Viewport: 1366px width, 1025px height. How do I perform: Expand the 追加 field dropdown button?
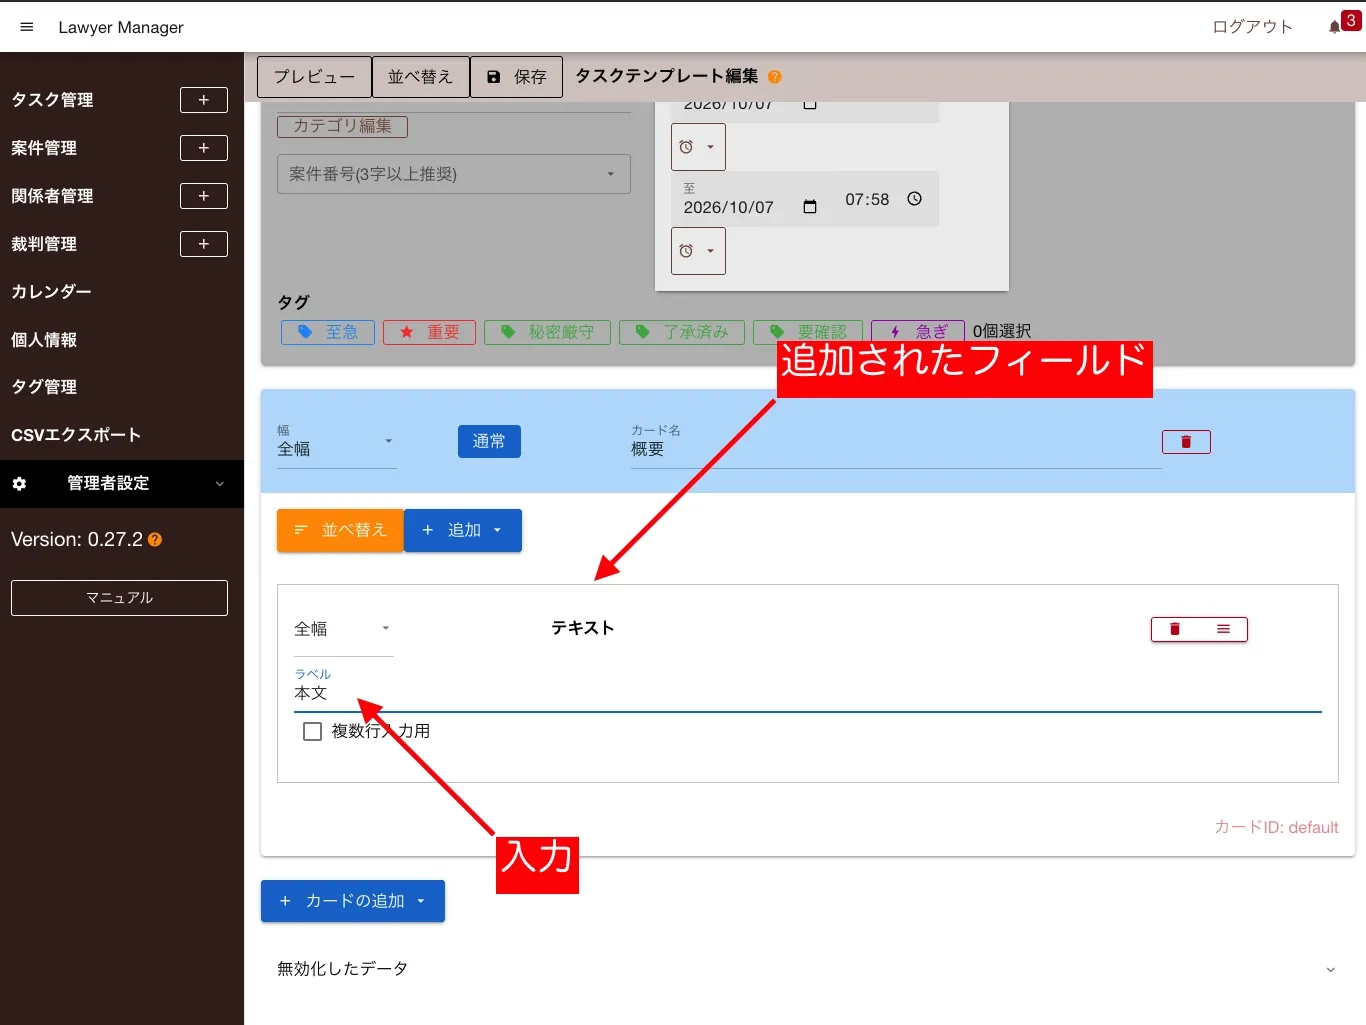[463, 531]
